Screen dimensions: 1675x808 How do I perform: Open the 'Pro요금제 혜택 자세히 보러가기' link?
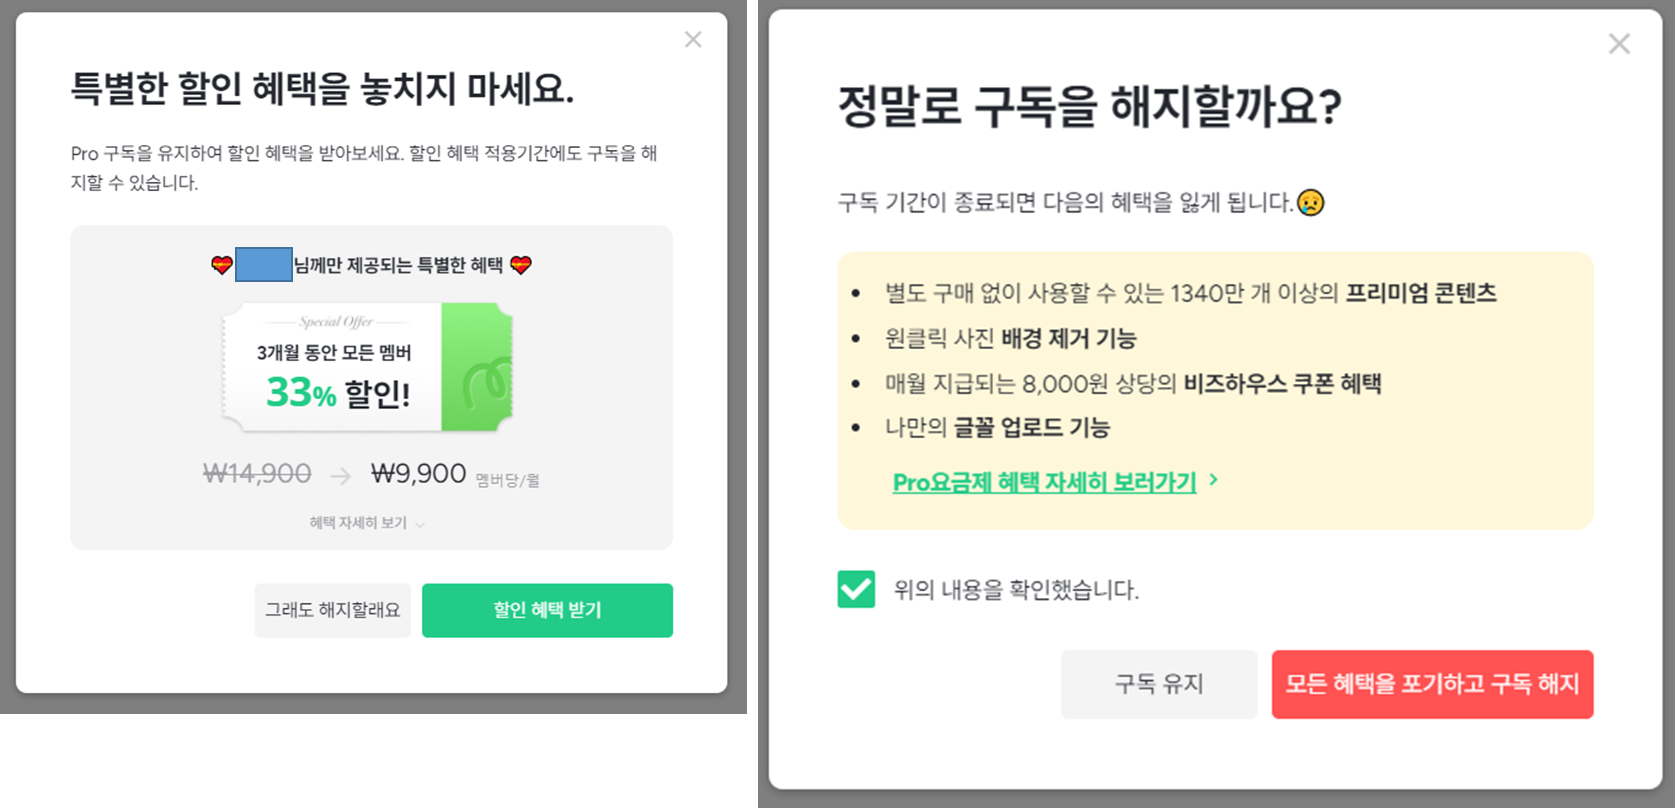1043,481
